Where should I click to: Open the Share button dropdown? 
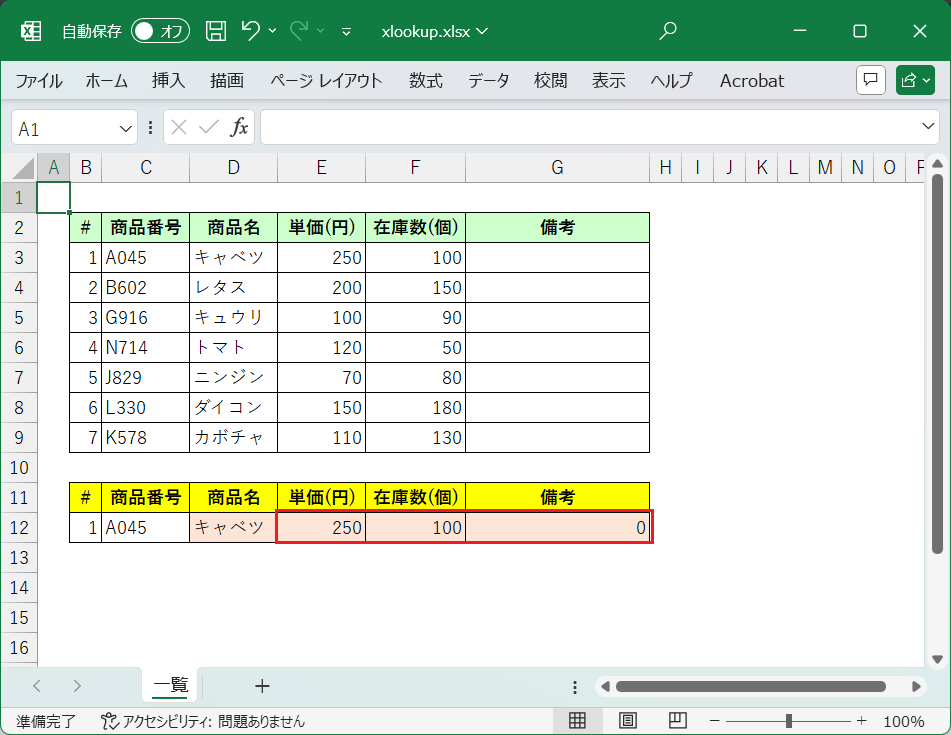coord(914,80)
